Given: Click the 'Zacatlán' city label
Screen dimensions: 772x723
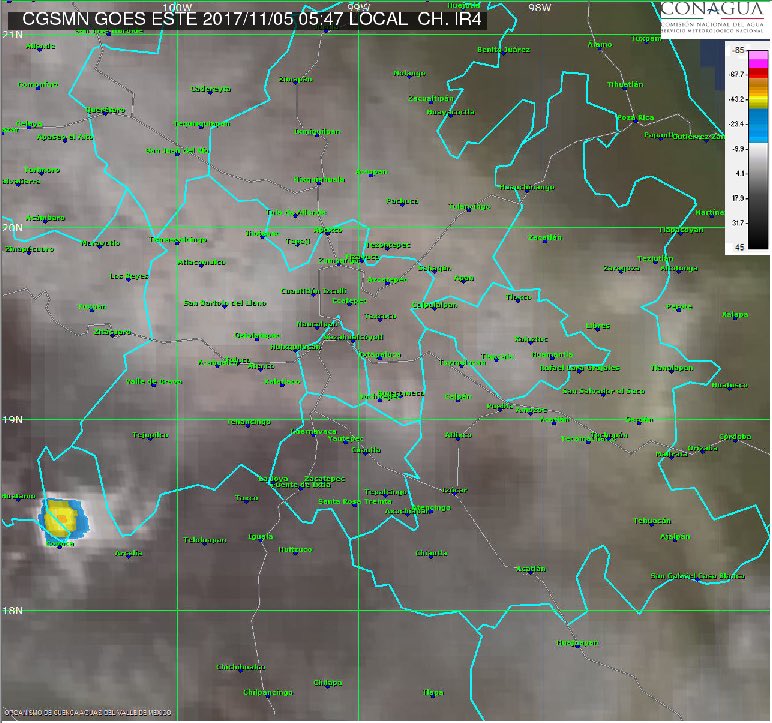Looking at the screenshot, I should 545,238.
